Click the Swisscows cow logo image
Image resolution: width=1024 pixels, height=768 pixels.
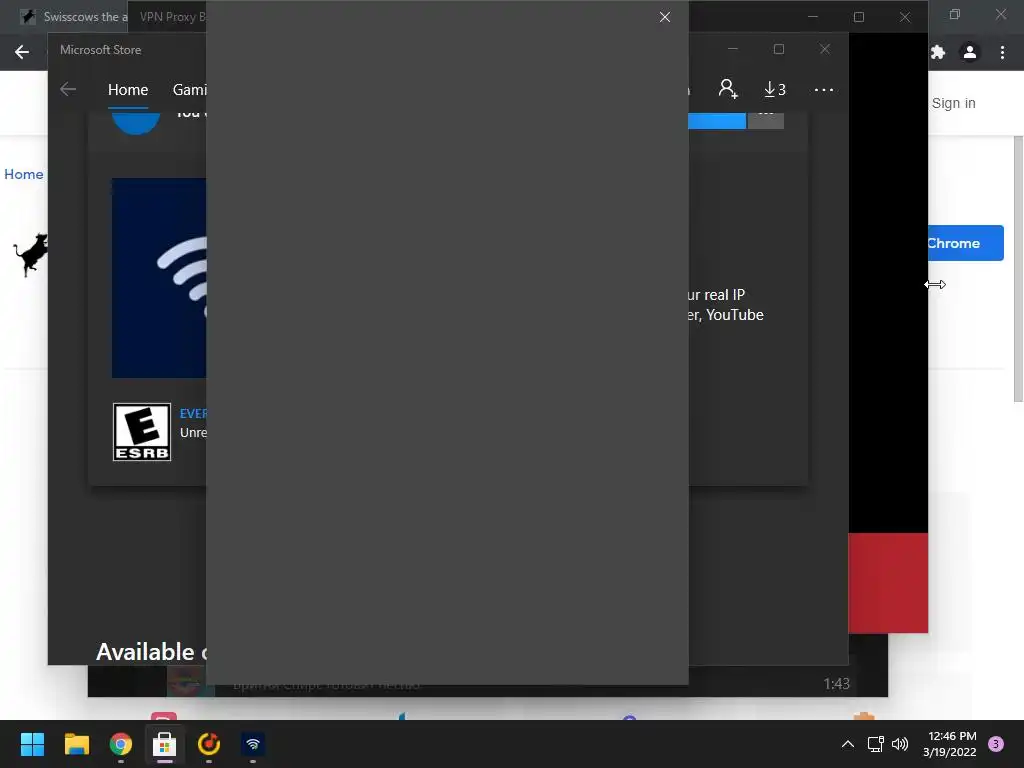point(31,255)
